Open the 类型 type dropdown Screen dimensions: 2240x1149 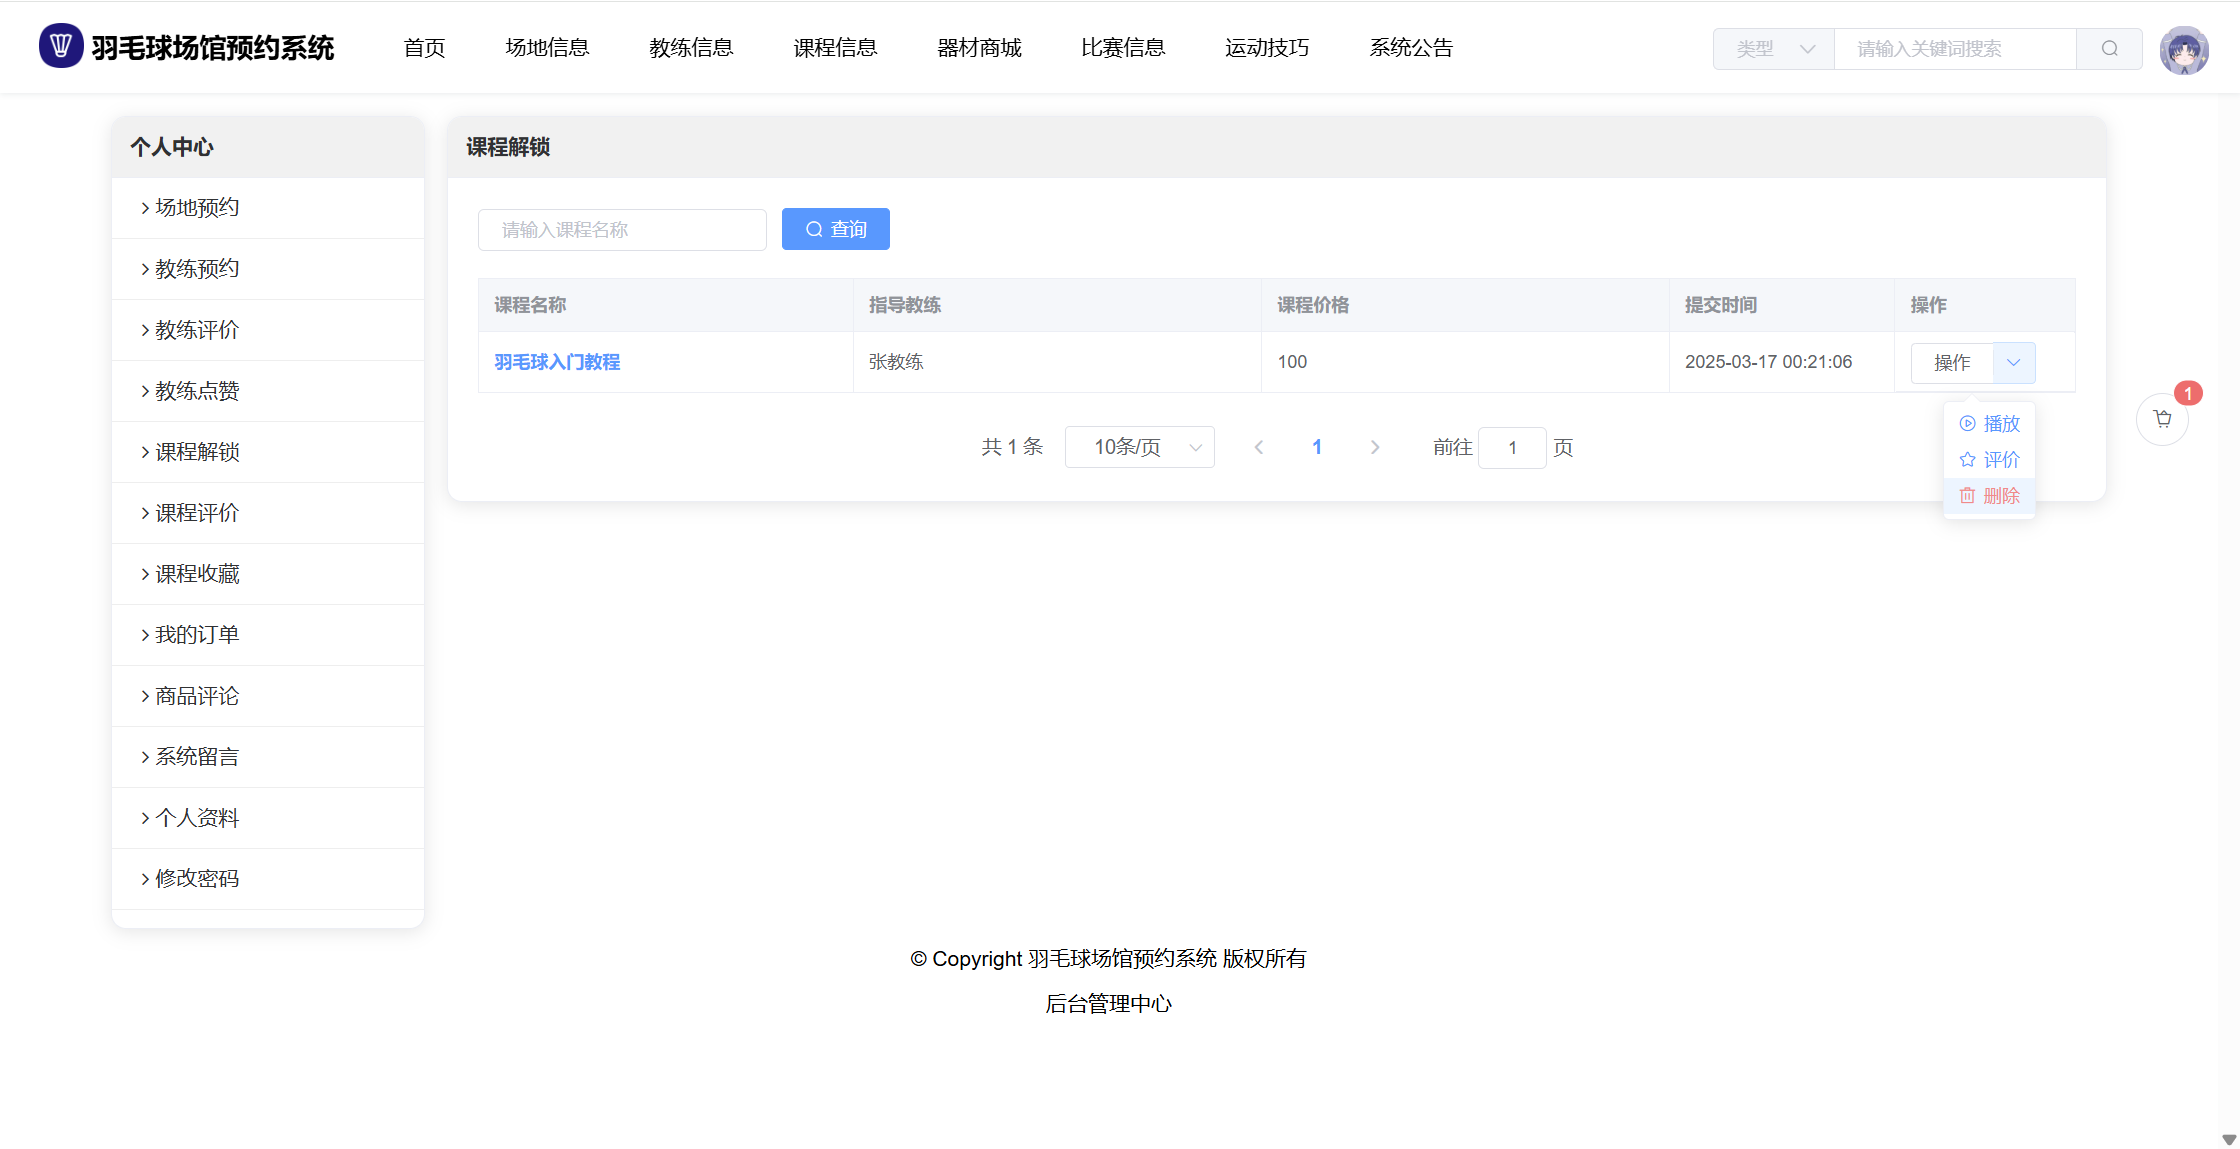[x=1773, y=49]
